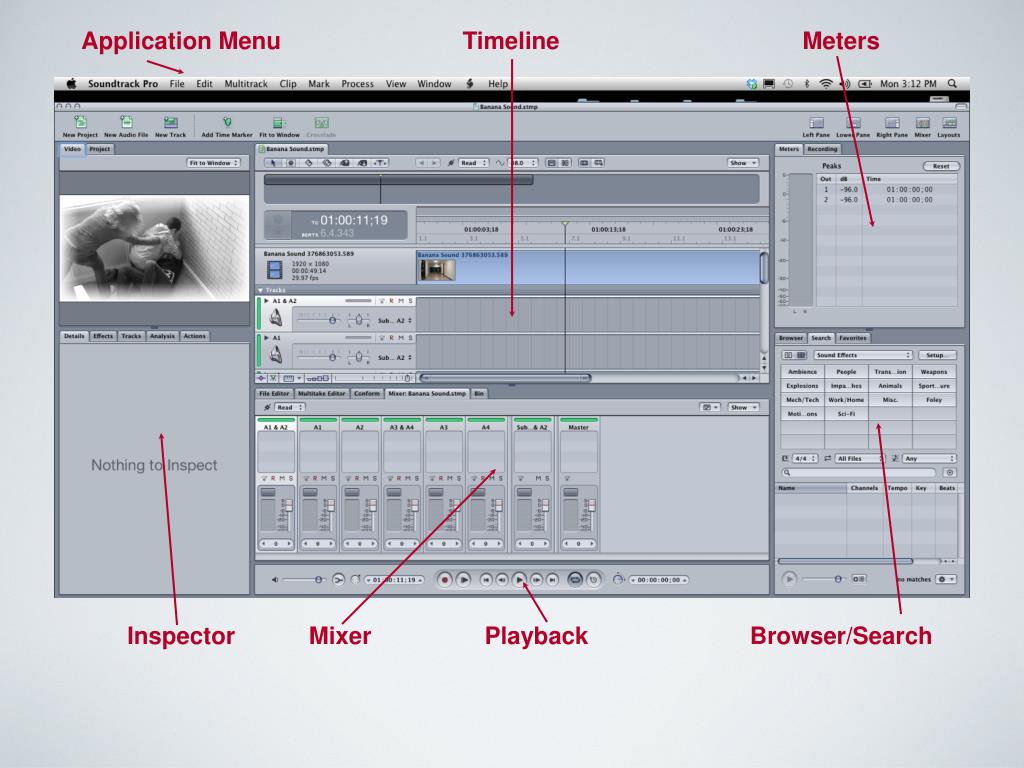The width and height of the screenshot is (1024, 768).
Task: Click the Setup button in Search pane
Action: (937, 355)
